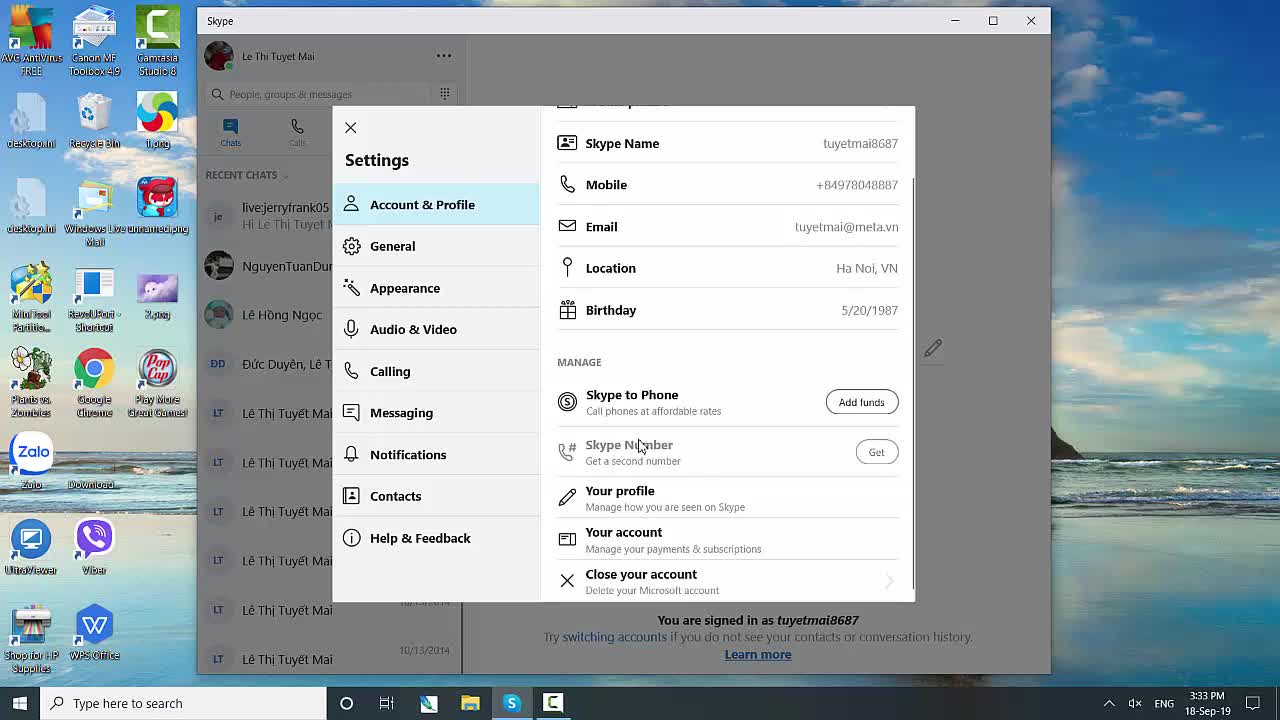Click the Location row
The width and height of the screenshot is (1280, 720).
[727, 268]
